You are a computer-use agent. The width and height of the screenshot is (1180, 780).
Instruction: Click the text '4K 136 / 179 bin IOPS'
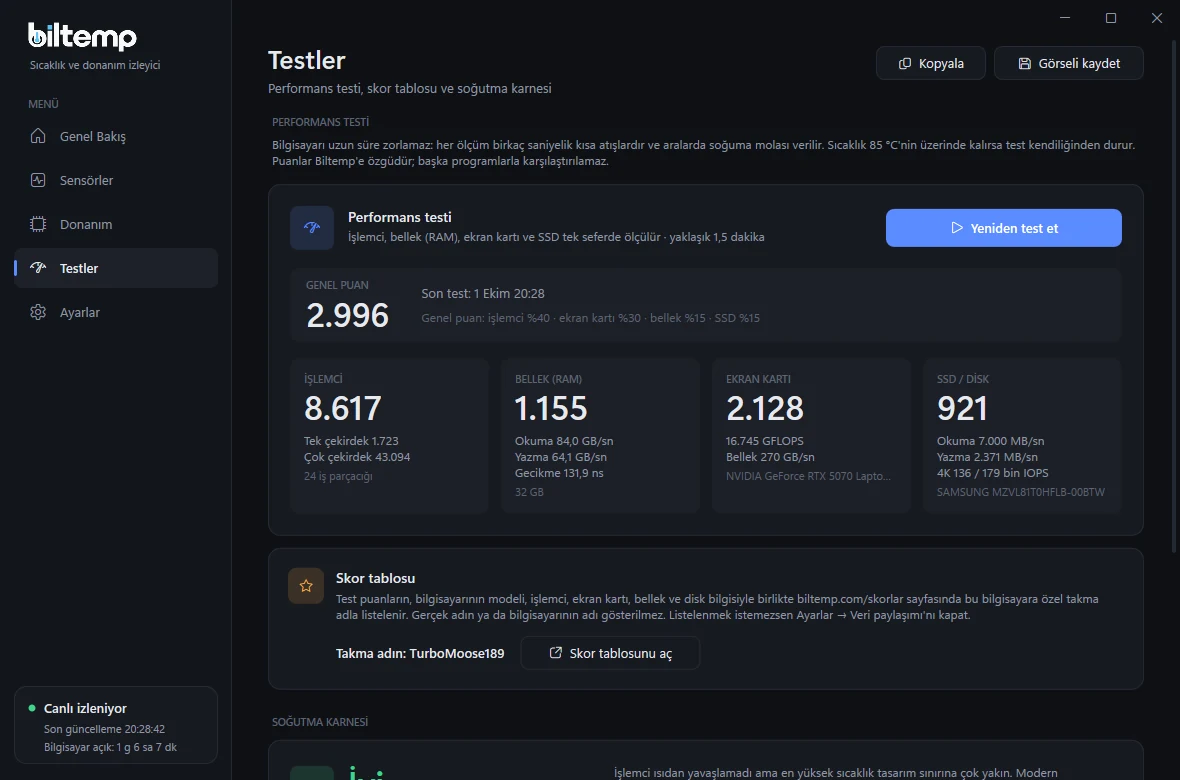(x=993, y=473)
